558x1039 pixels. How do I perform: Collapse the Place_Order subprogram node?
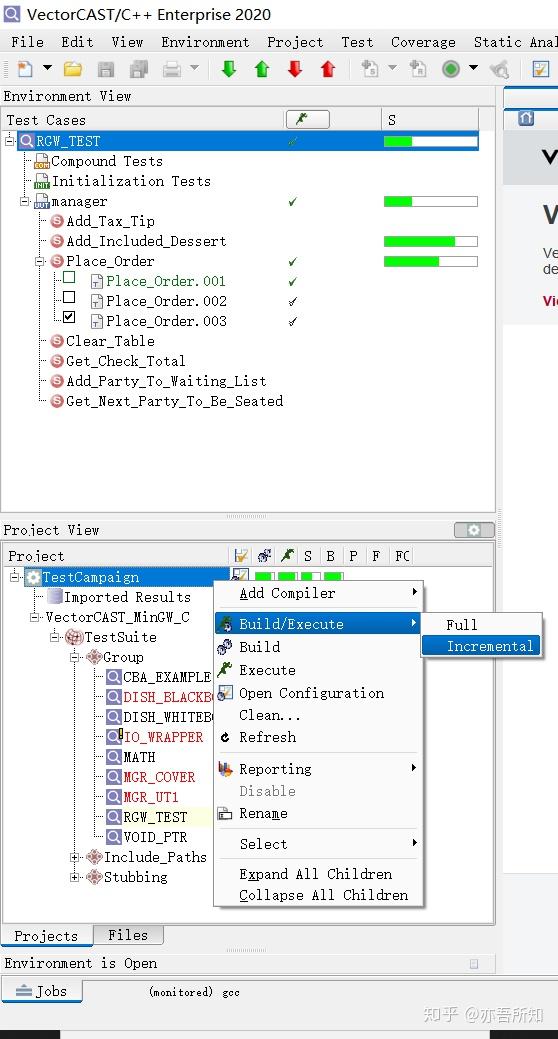click(x=40, y=262)
